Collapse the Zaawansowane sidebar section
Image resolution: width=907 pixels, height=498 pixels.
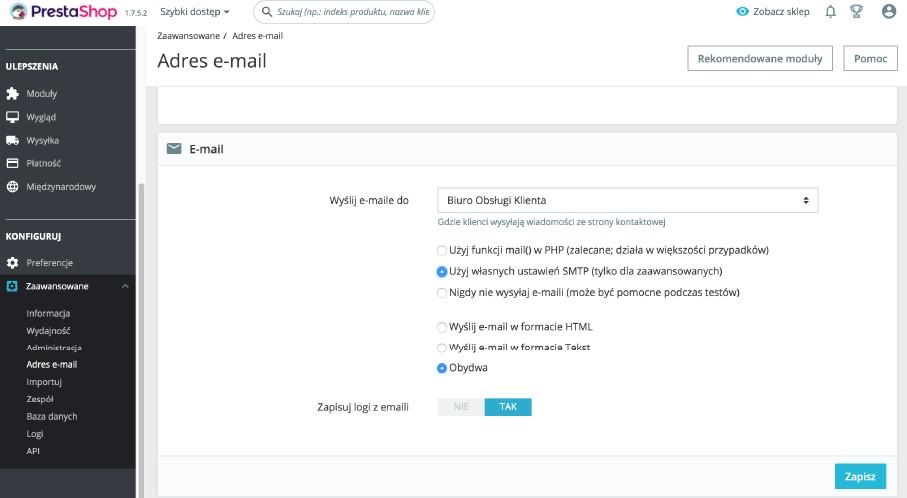tap(124, 287)
